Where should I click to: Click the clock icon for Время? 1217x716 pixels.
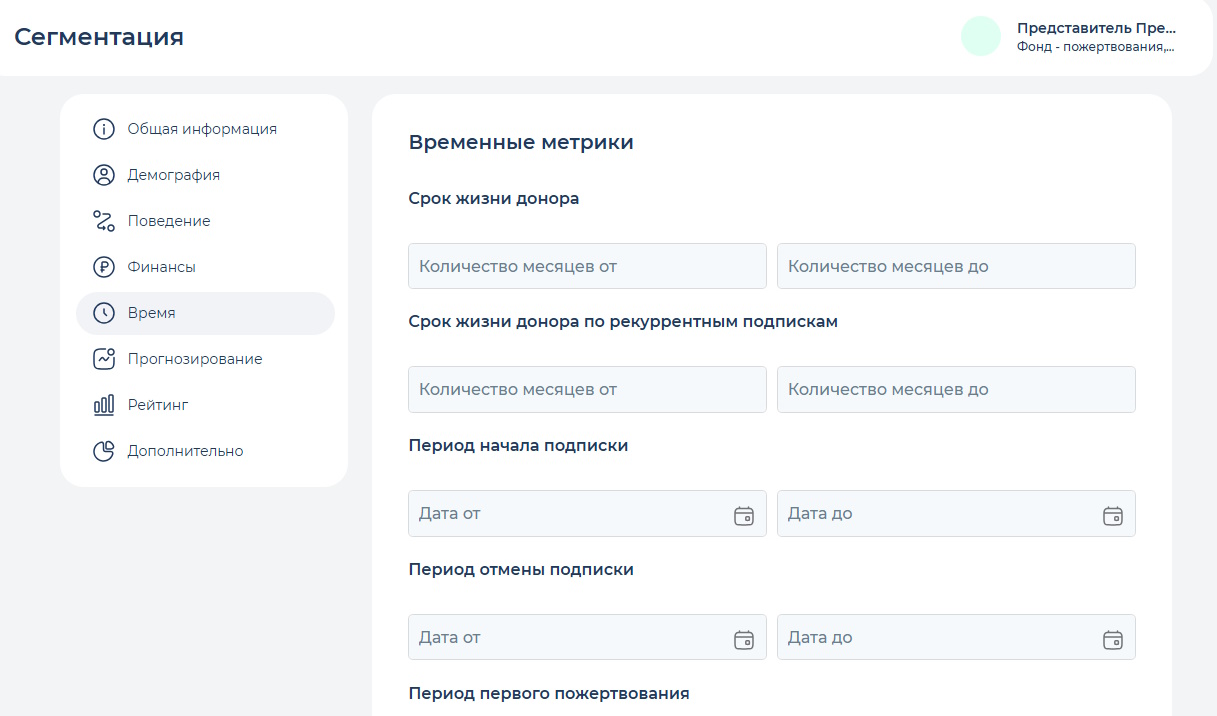click(x=104, y=312)
